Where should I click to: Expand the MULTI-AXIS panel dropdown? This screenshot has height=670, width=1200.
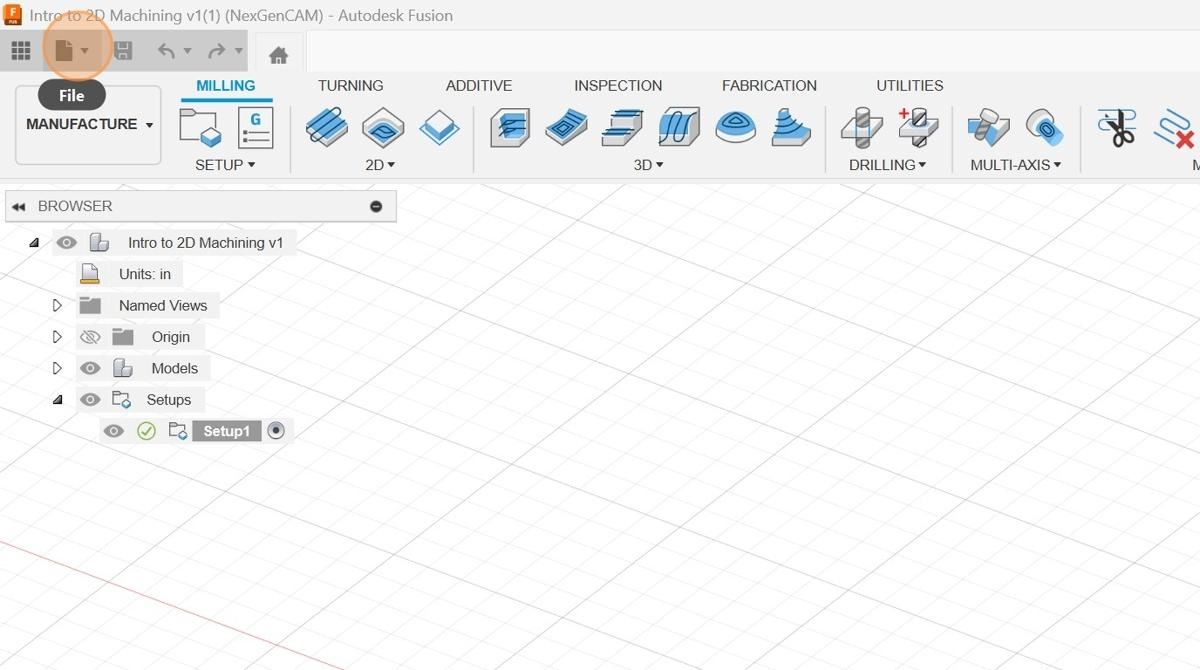tap(1016, 165)
